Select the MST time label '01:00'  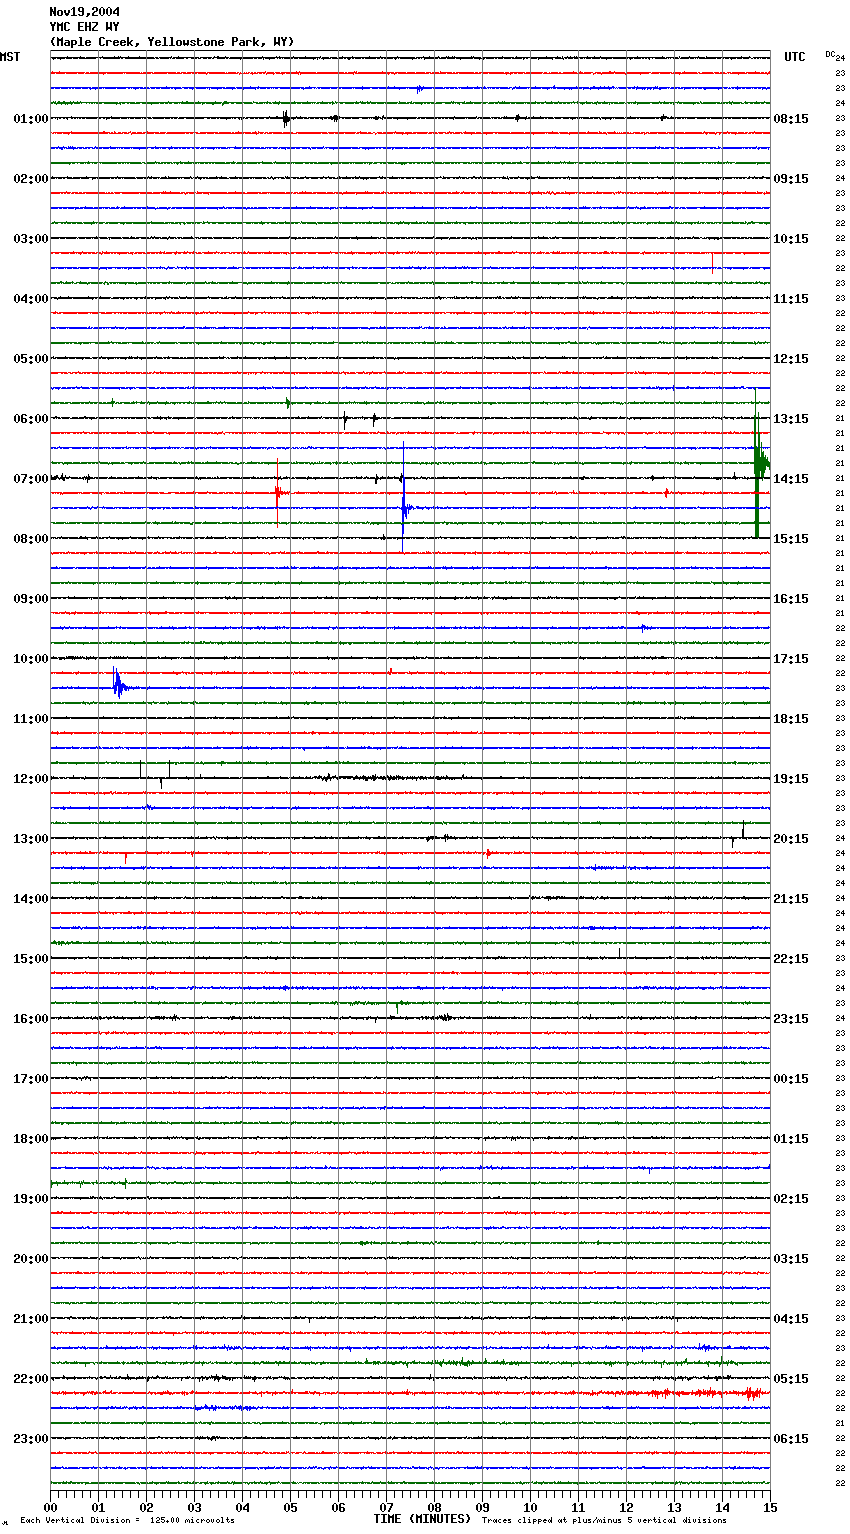coord(31,119)
